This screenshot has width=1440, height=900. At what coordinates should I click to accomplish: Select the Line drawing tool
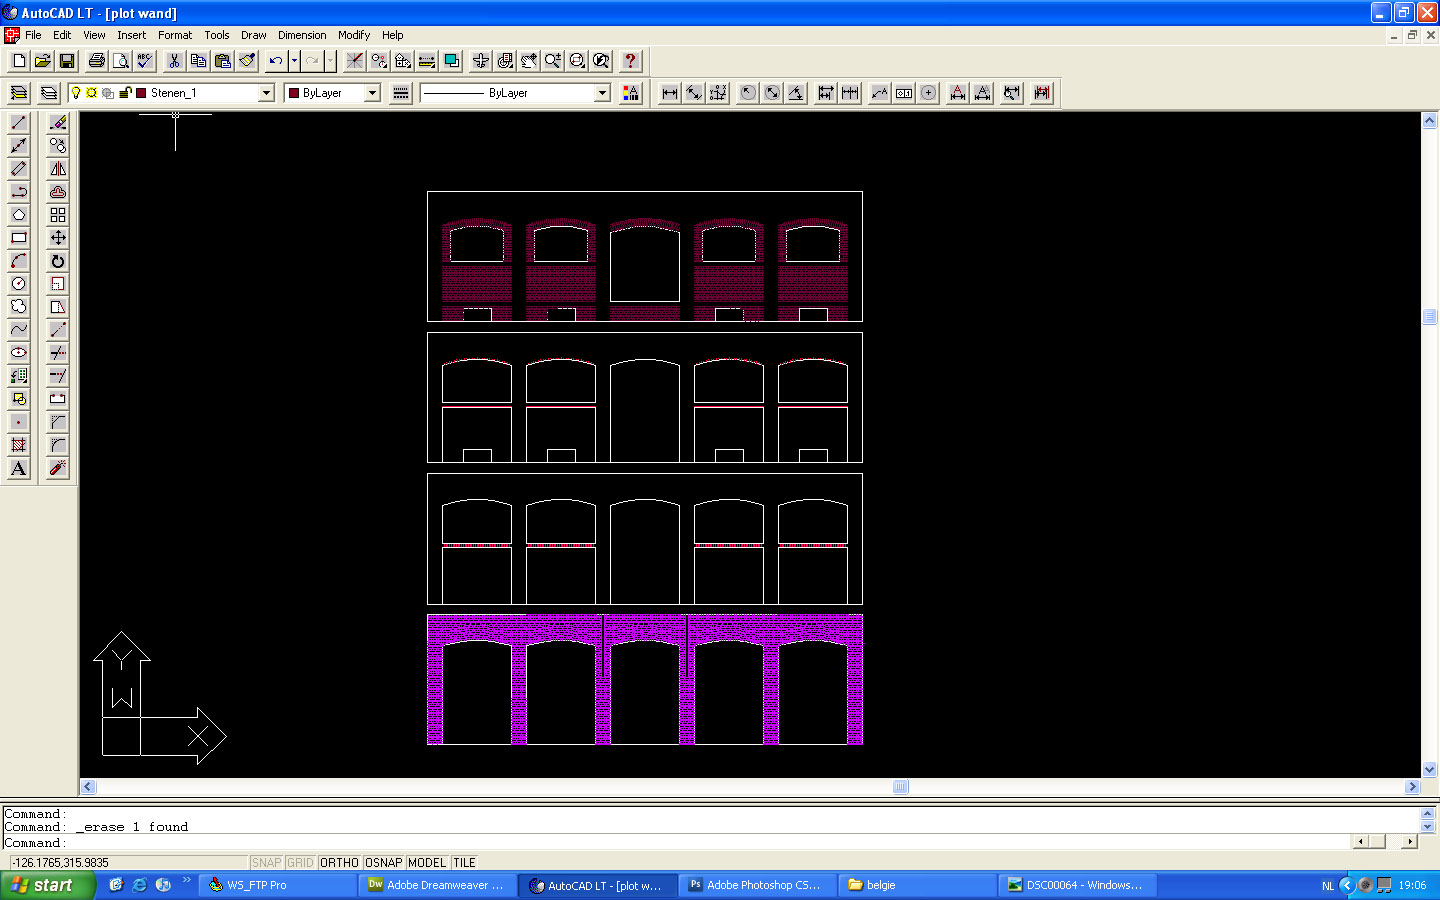coord(17,121)
